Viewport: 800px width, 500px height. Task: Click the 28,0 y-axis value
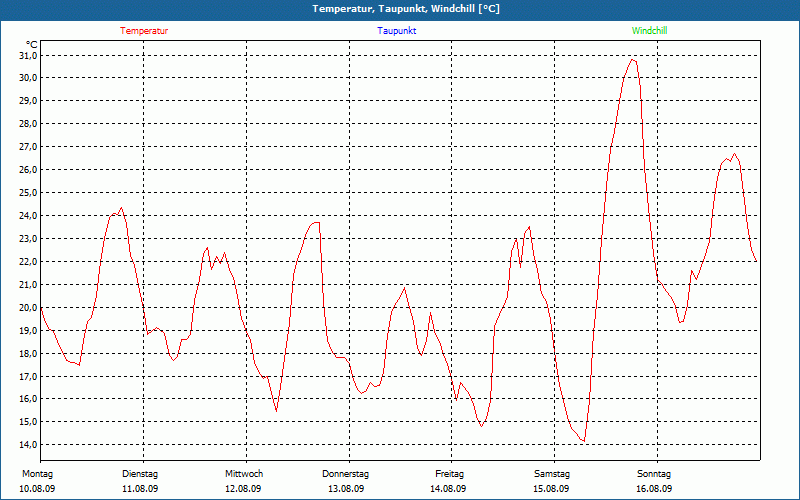(x=29, y=123)
